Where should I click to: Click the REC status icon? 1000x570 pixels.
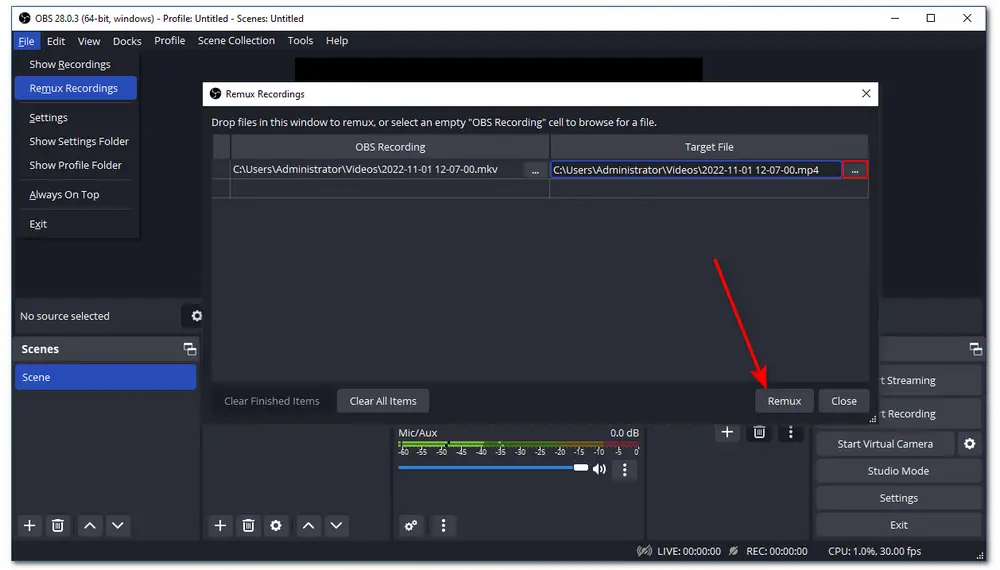[733, 551]
